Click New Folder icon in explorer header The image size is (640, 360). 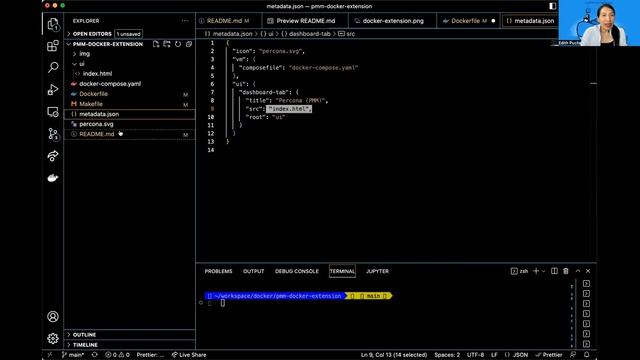(x=167, y=44)
